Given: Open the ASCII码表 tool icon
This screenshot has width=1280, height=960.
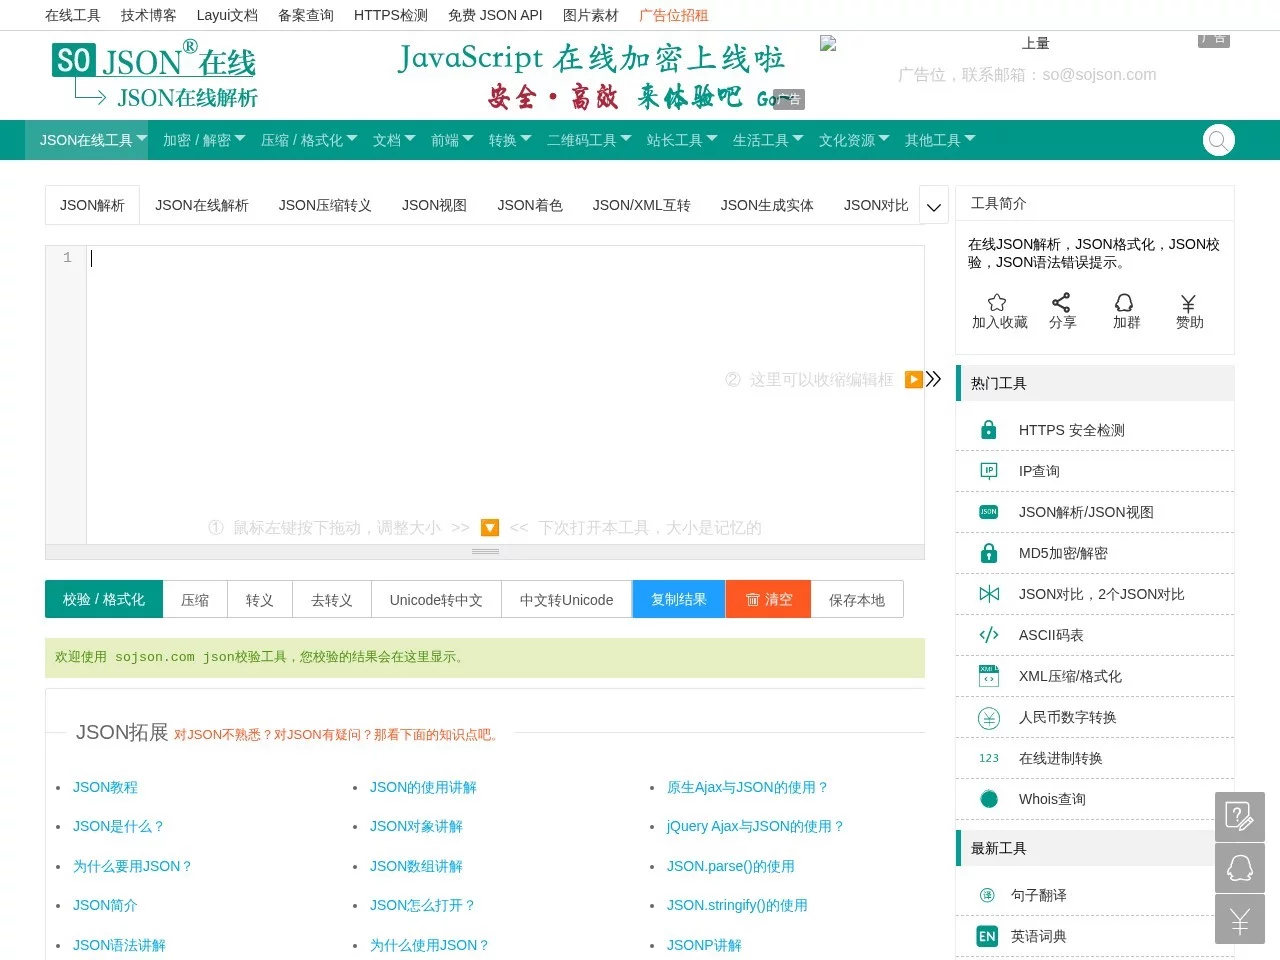Looking at the screenshot, I should (x=988, y=634).
